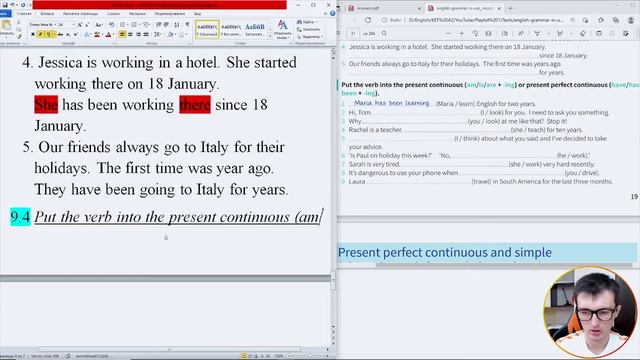640x360 pixels.
Task: Open the Find tool in Word
Action: (x=307, y=22)
